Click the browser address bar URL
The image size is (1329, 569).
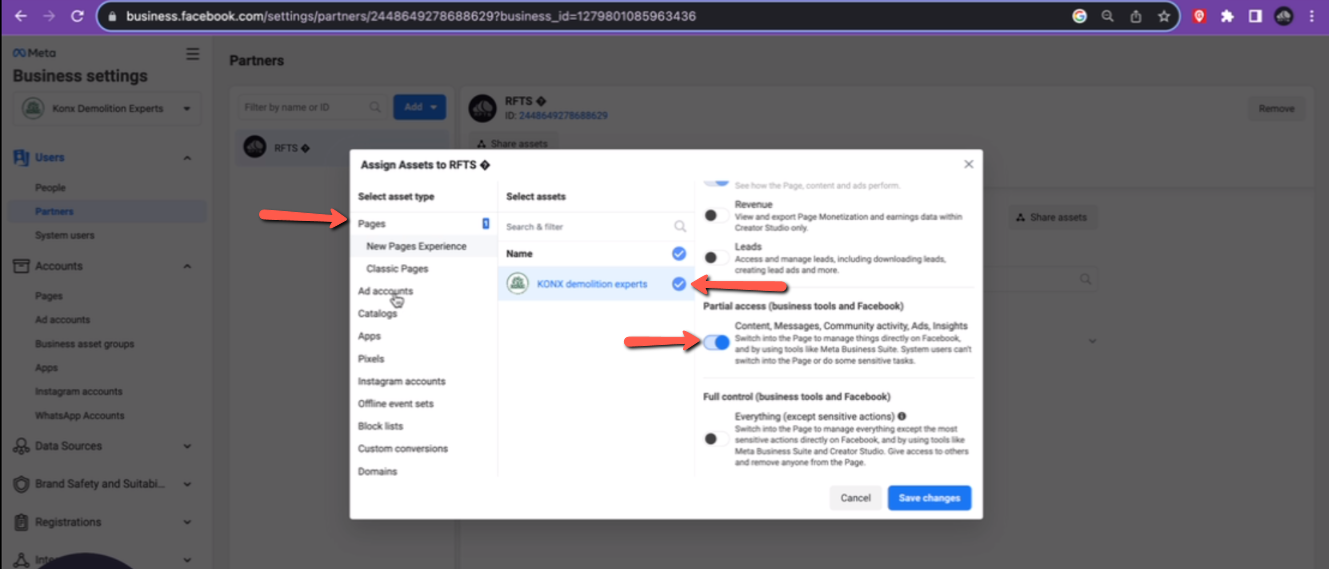tap(410, 16)
